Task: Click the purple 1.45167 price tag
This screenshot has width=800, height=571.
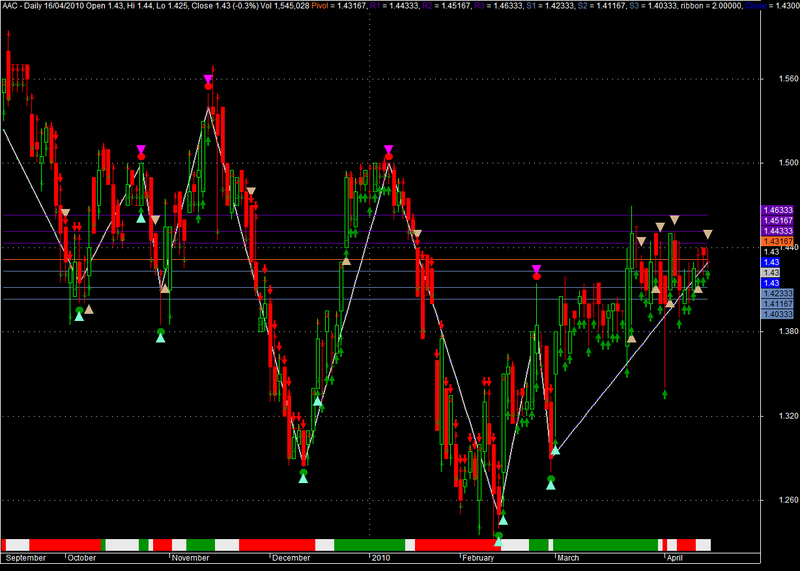Action: (x=778, y=220)
